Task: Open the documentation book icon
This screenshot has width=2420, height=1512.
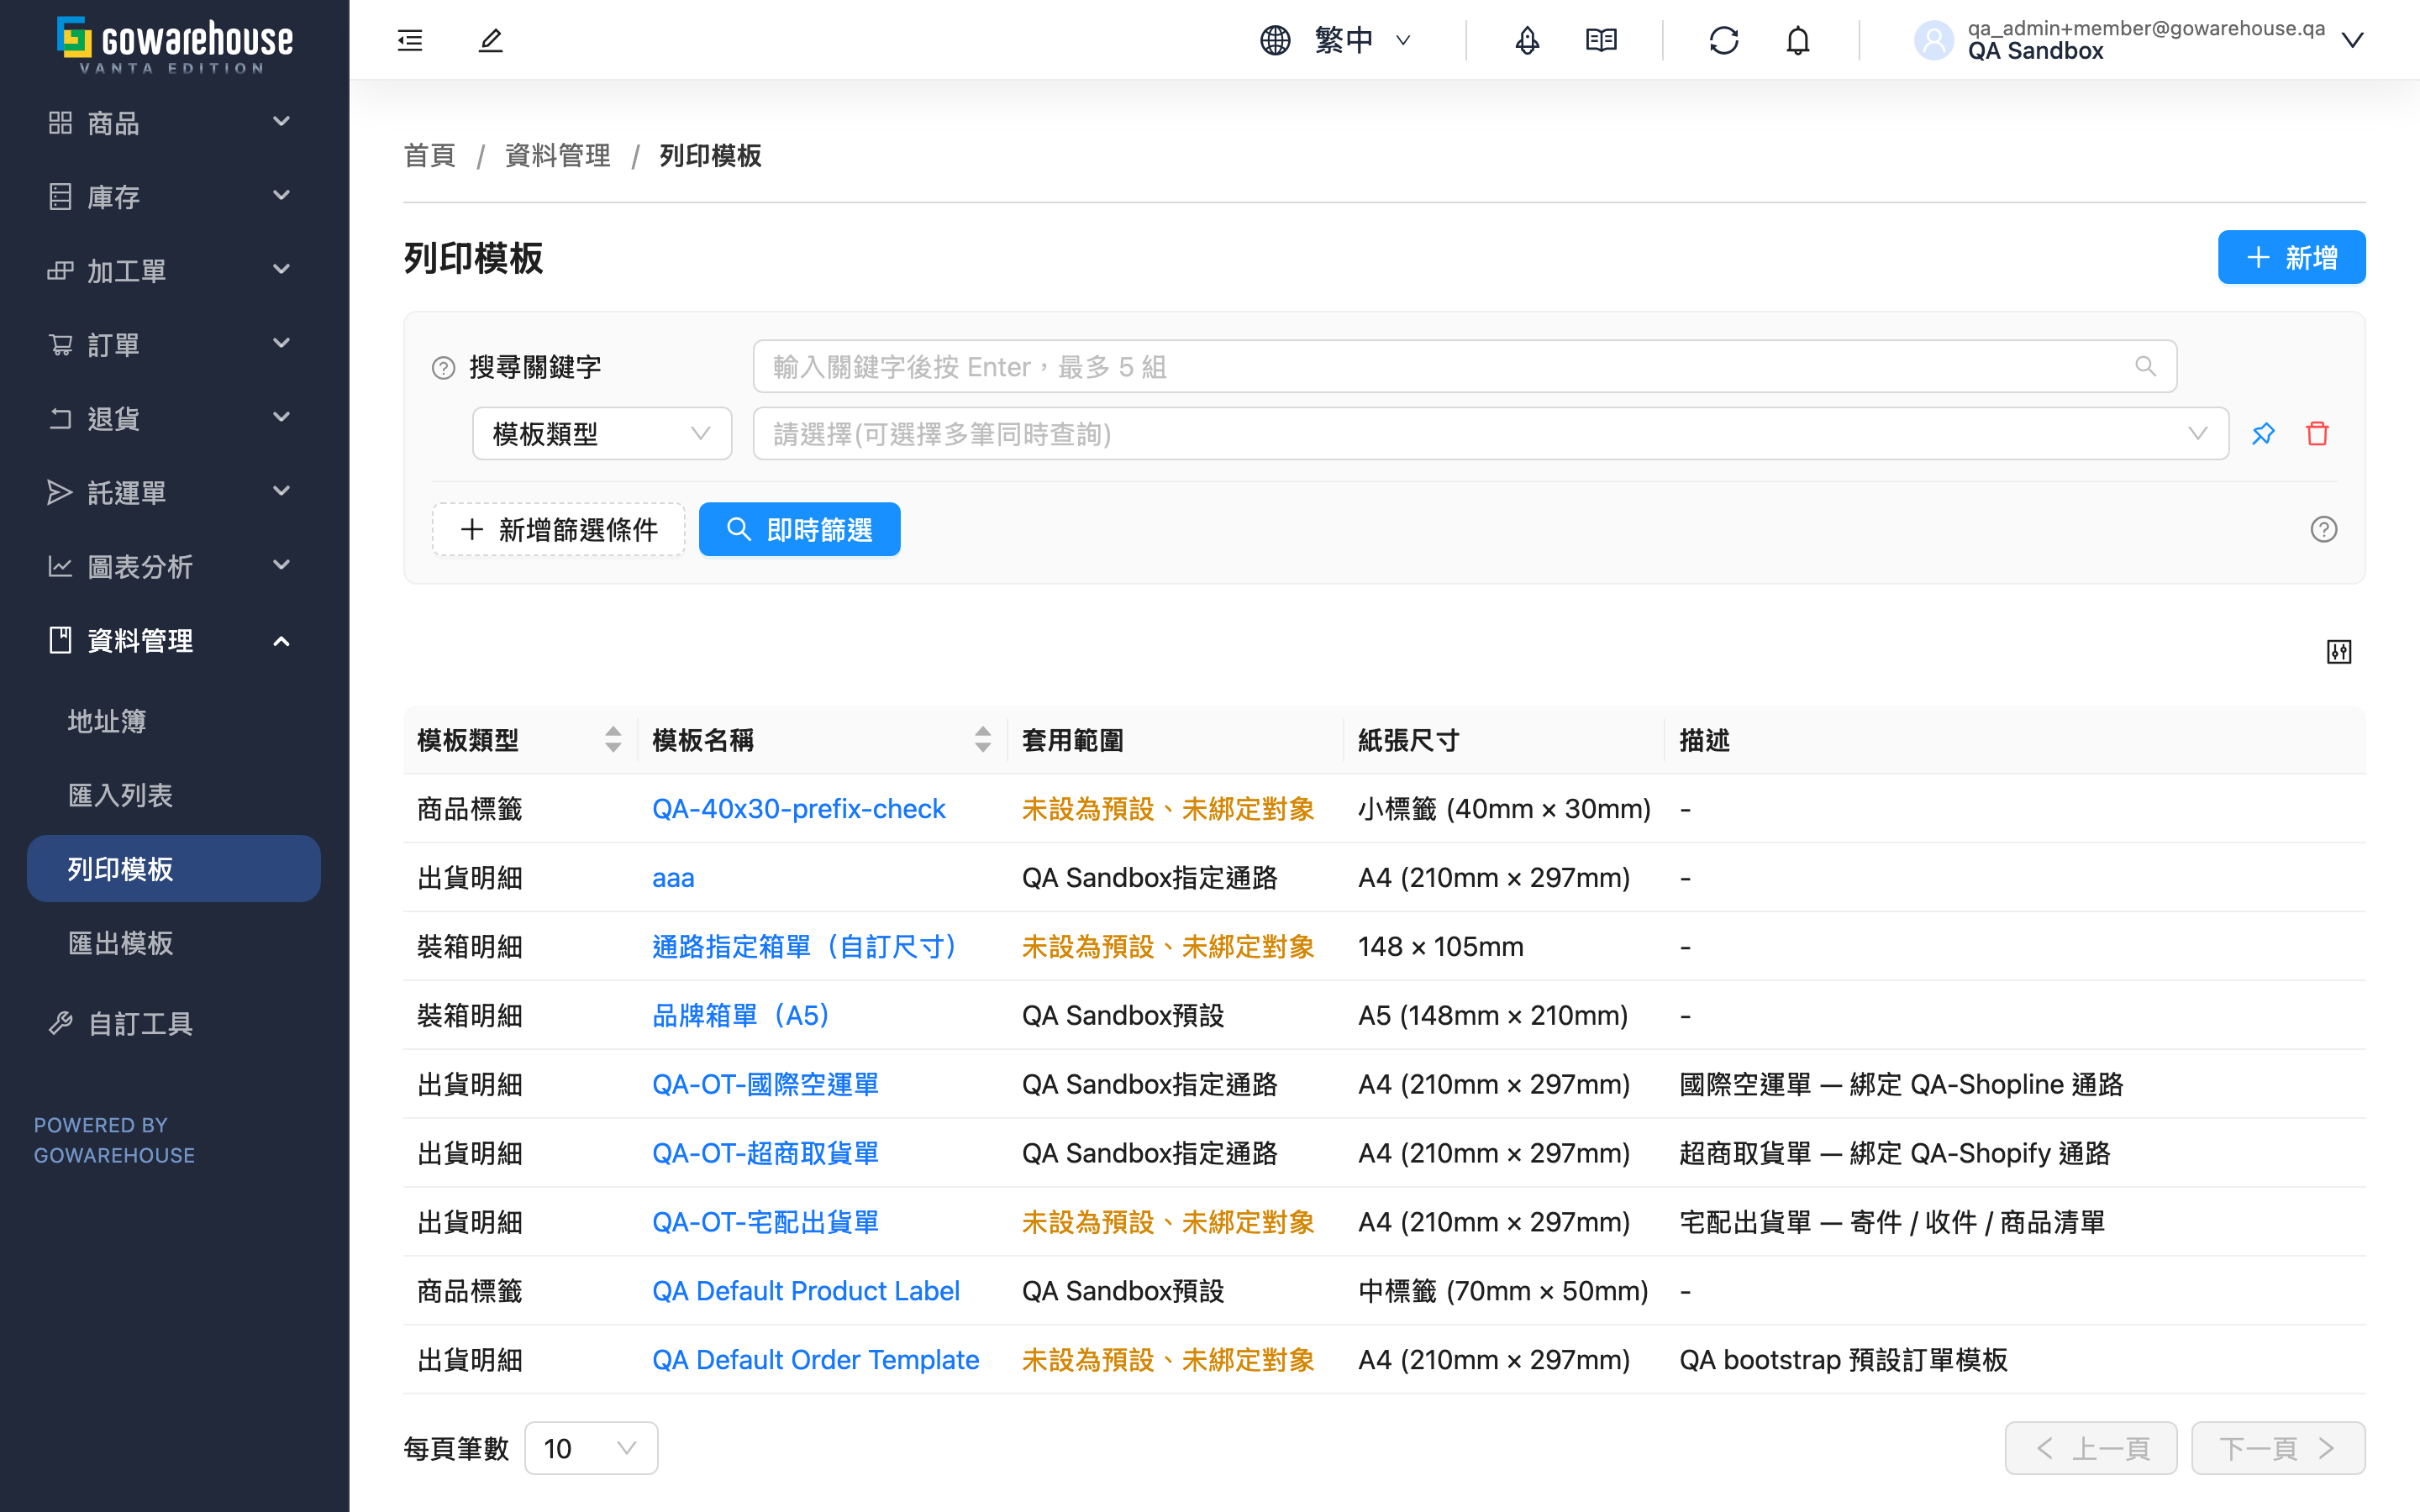Action: [1601, 40]
